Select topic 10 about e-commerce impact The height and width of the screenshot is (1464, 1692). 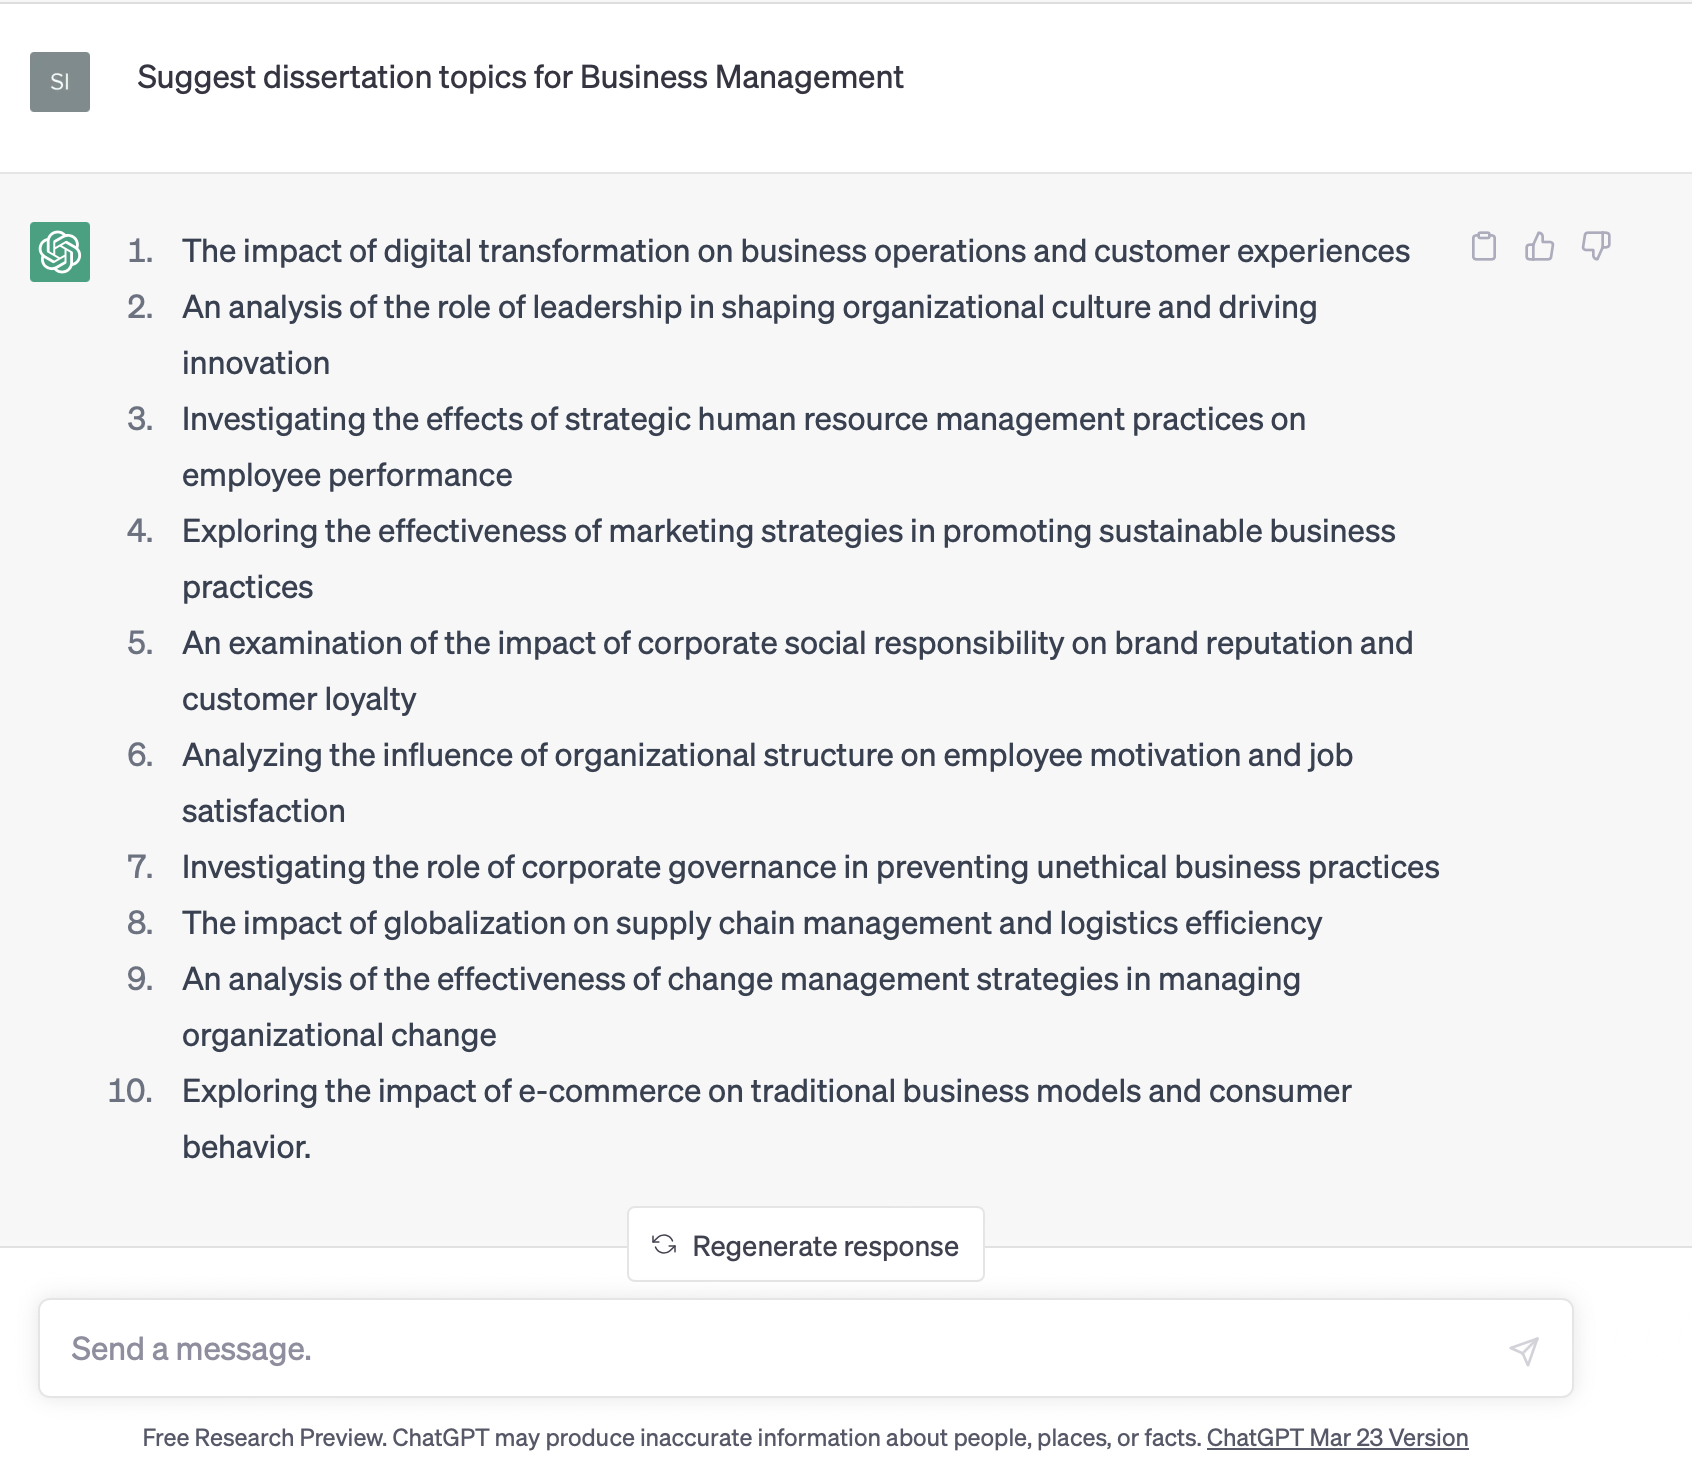(766, 1092)
